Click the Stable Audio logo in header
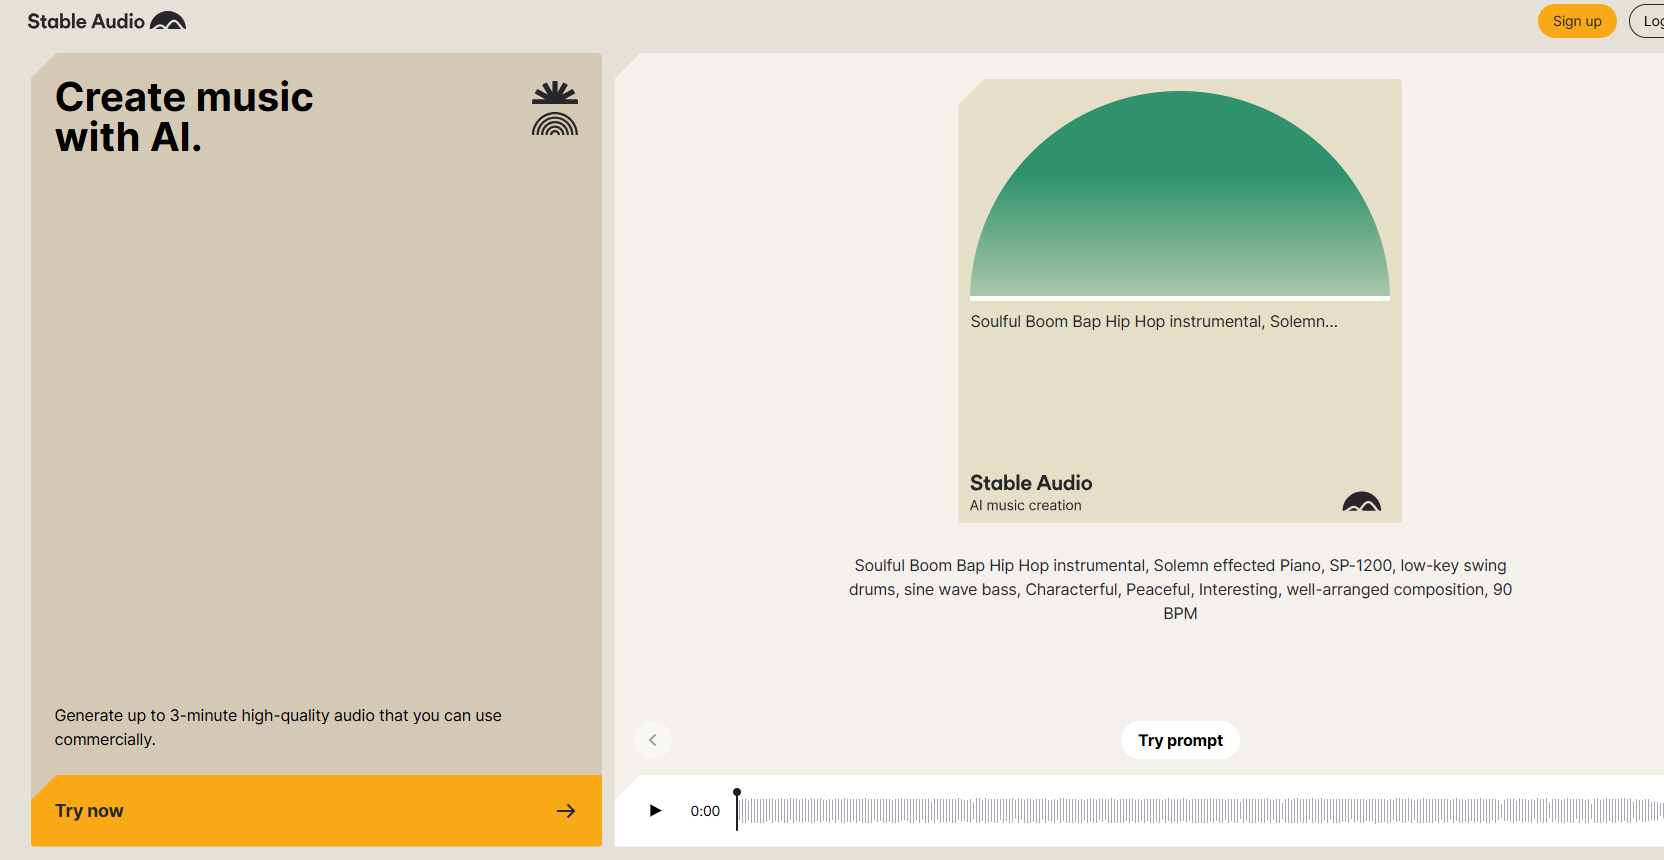 (106, 21)
